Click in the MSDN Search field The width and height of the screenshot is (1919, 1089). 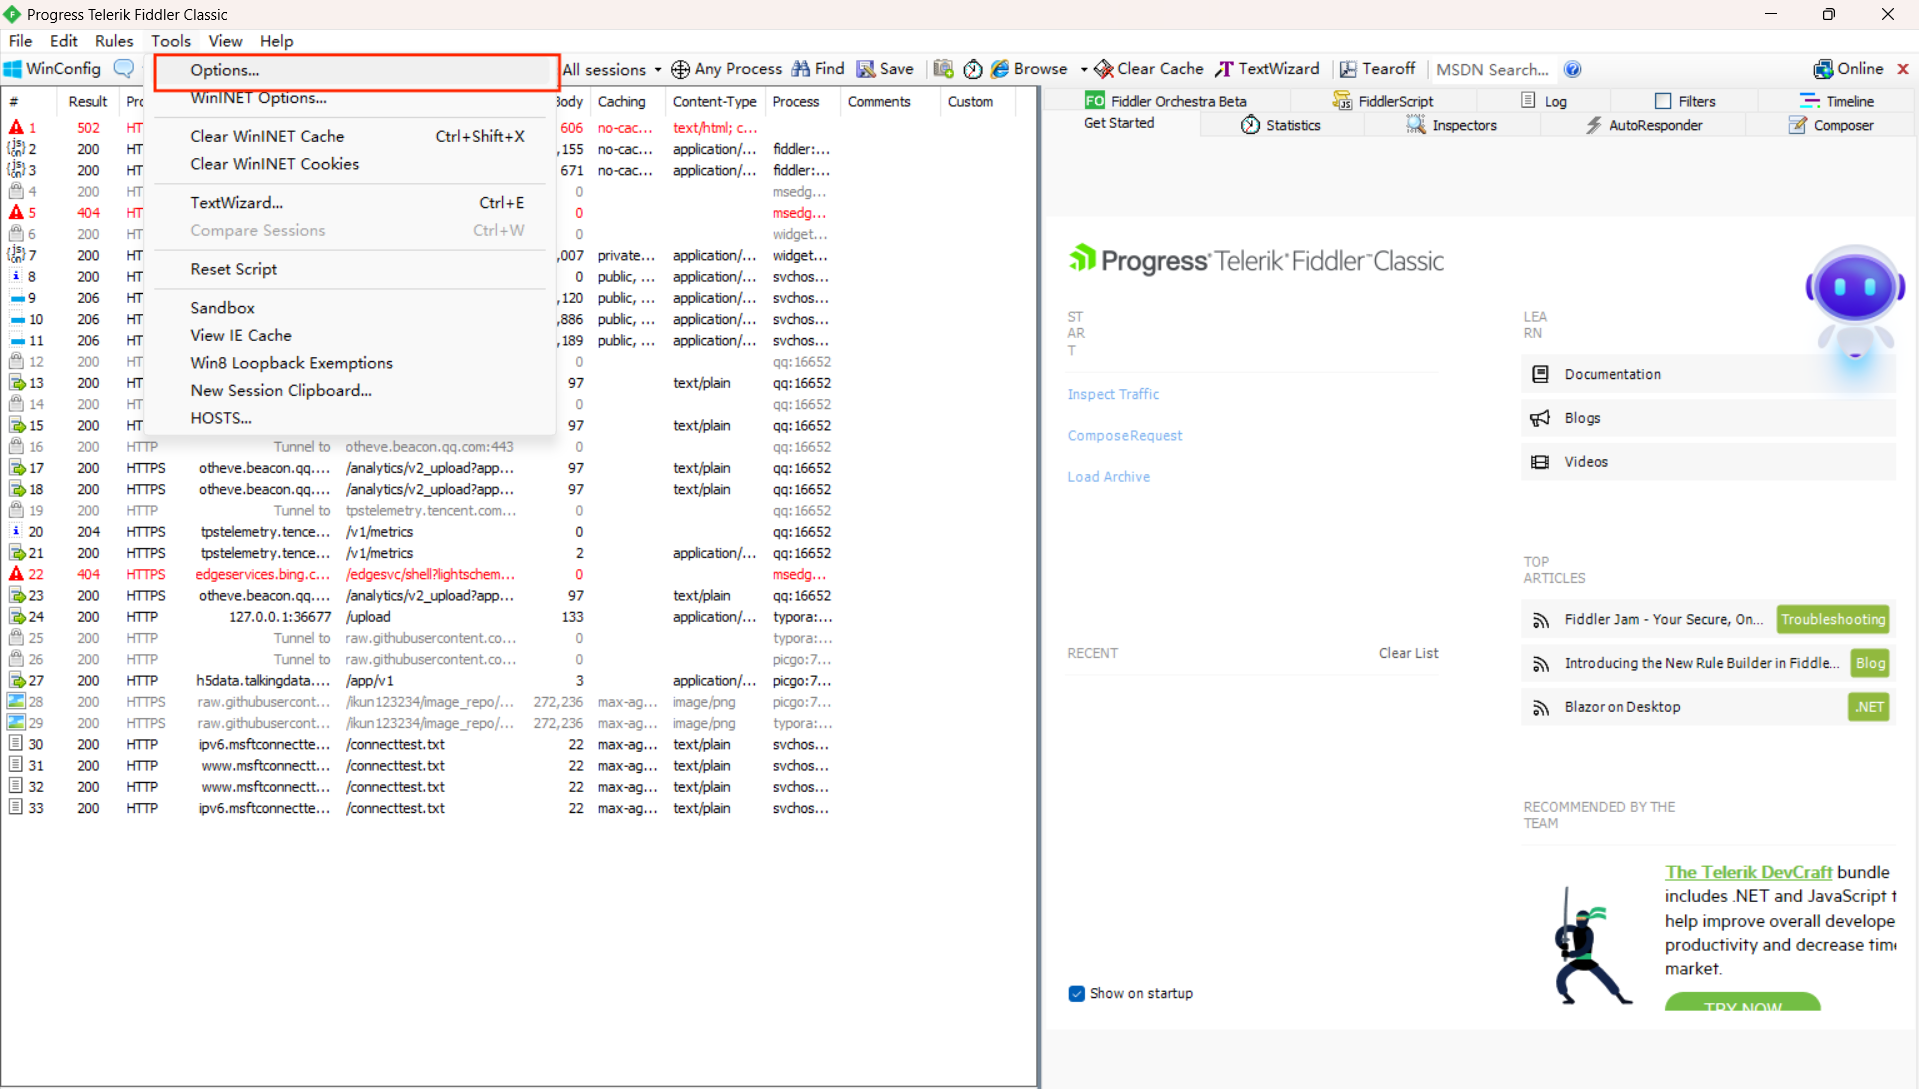pyautogui.click(x=1492, y=69)
